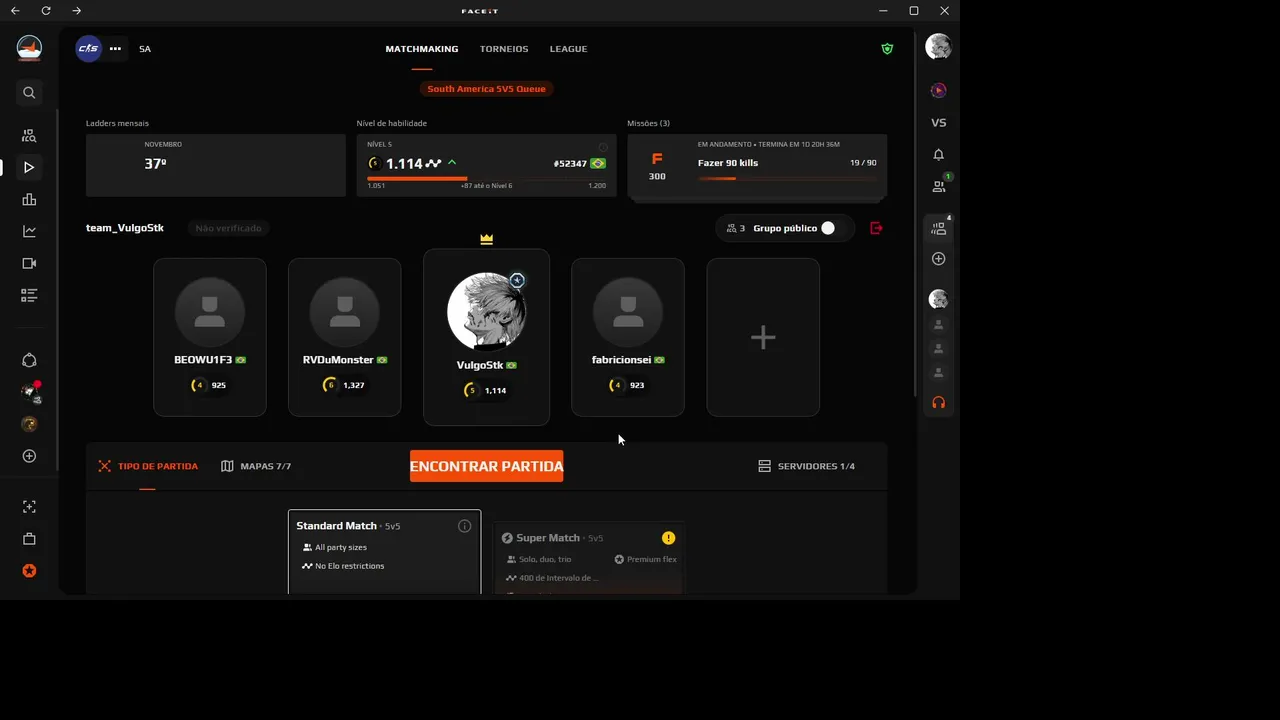Open the purple play icon in right sidebar
The width and height of the screenshot is (1280, 720).
(938, 90)
